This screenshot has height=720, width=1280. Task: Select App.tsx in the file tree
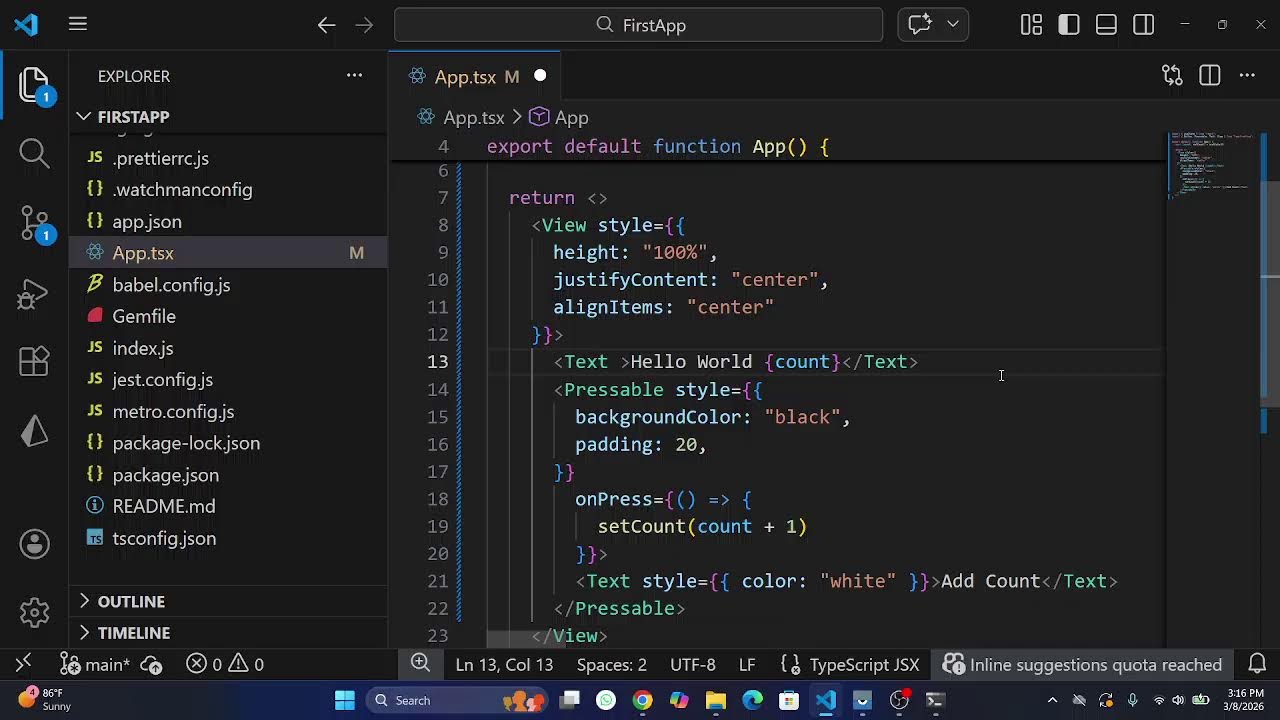pyautogui.click(x=228, y=253)
